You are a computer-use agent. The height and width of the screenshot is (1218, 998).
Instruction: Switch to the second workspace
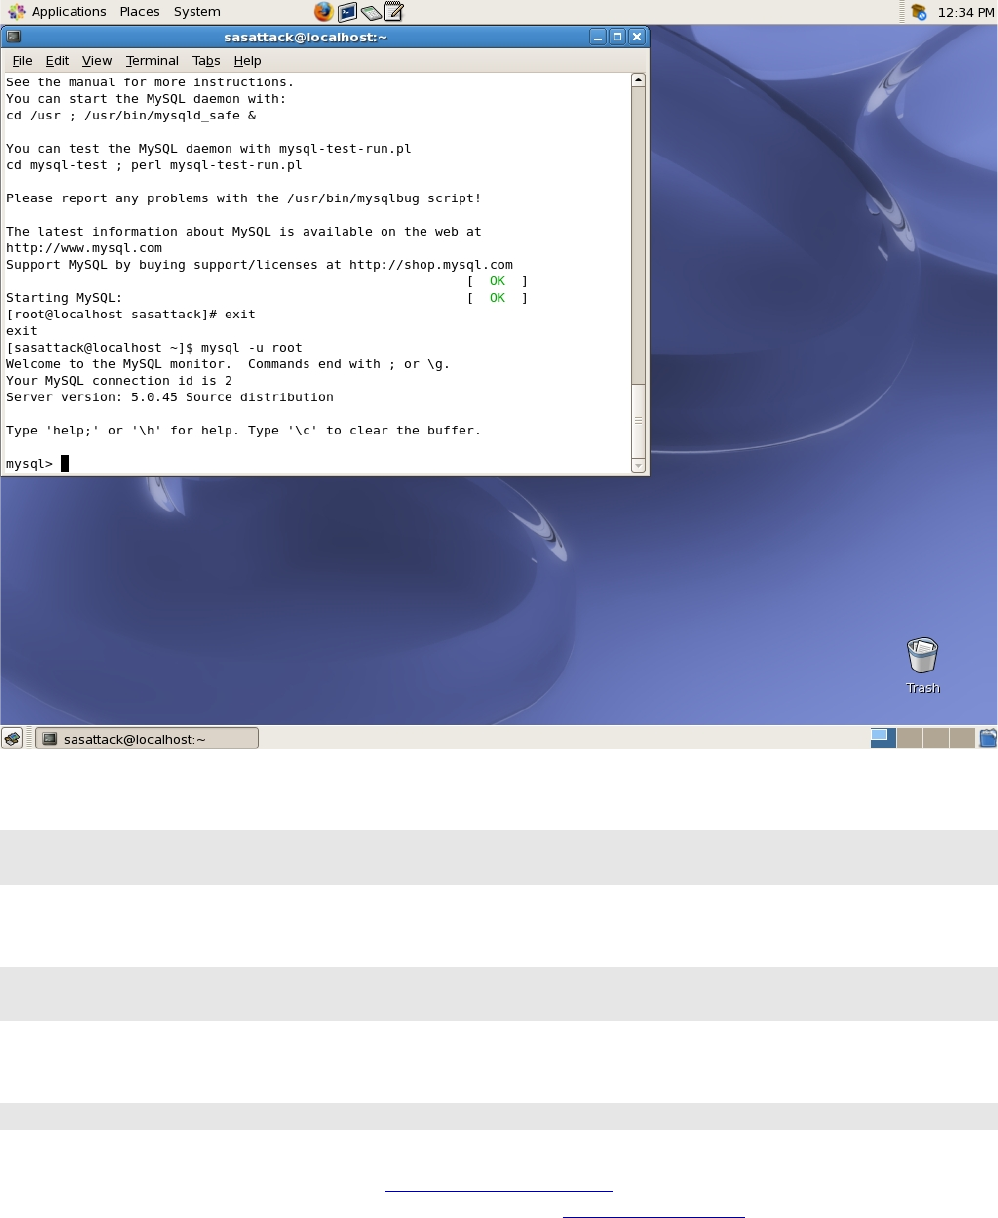point(909,738)
